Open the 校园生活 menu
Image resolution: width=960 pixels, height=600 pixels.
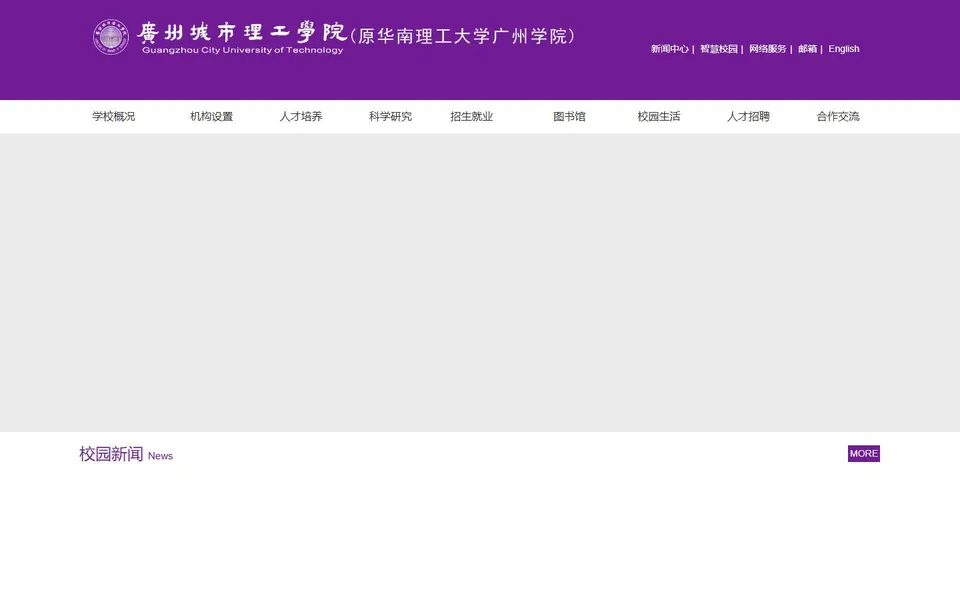659,116
